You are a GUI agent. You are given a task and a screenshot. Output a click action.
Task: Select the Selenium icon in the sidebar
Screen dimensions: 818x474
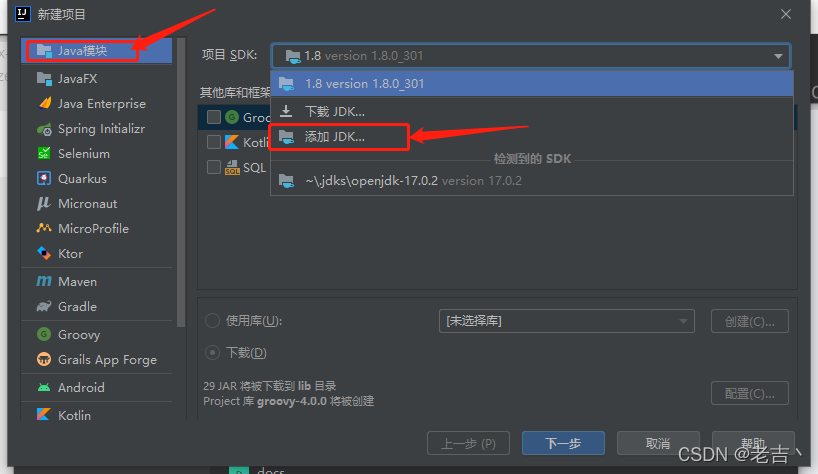44,153
